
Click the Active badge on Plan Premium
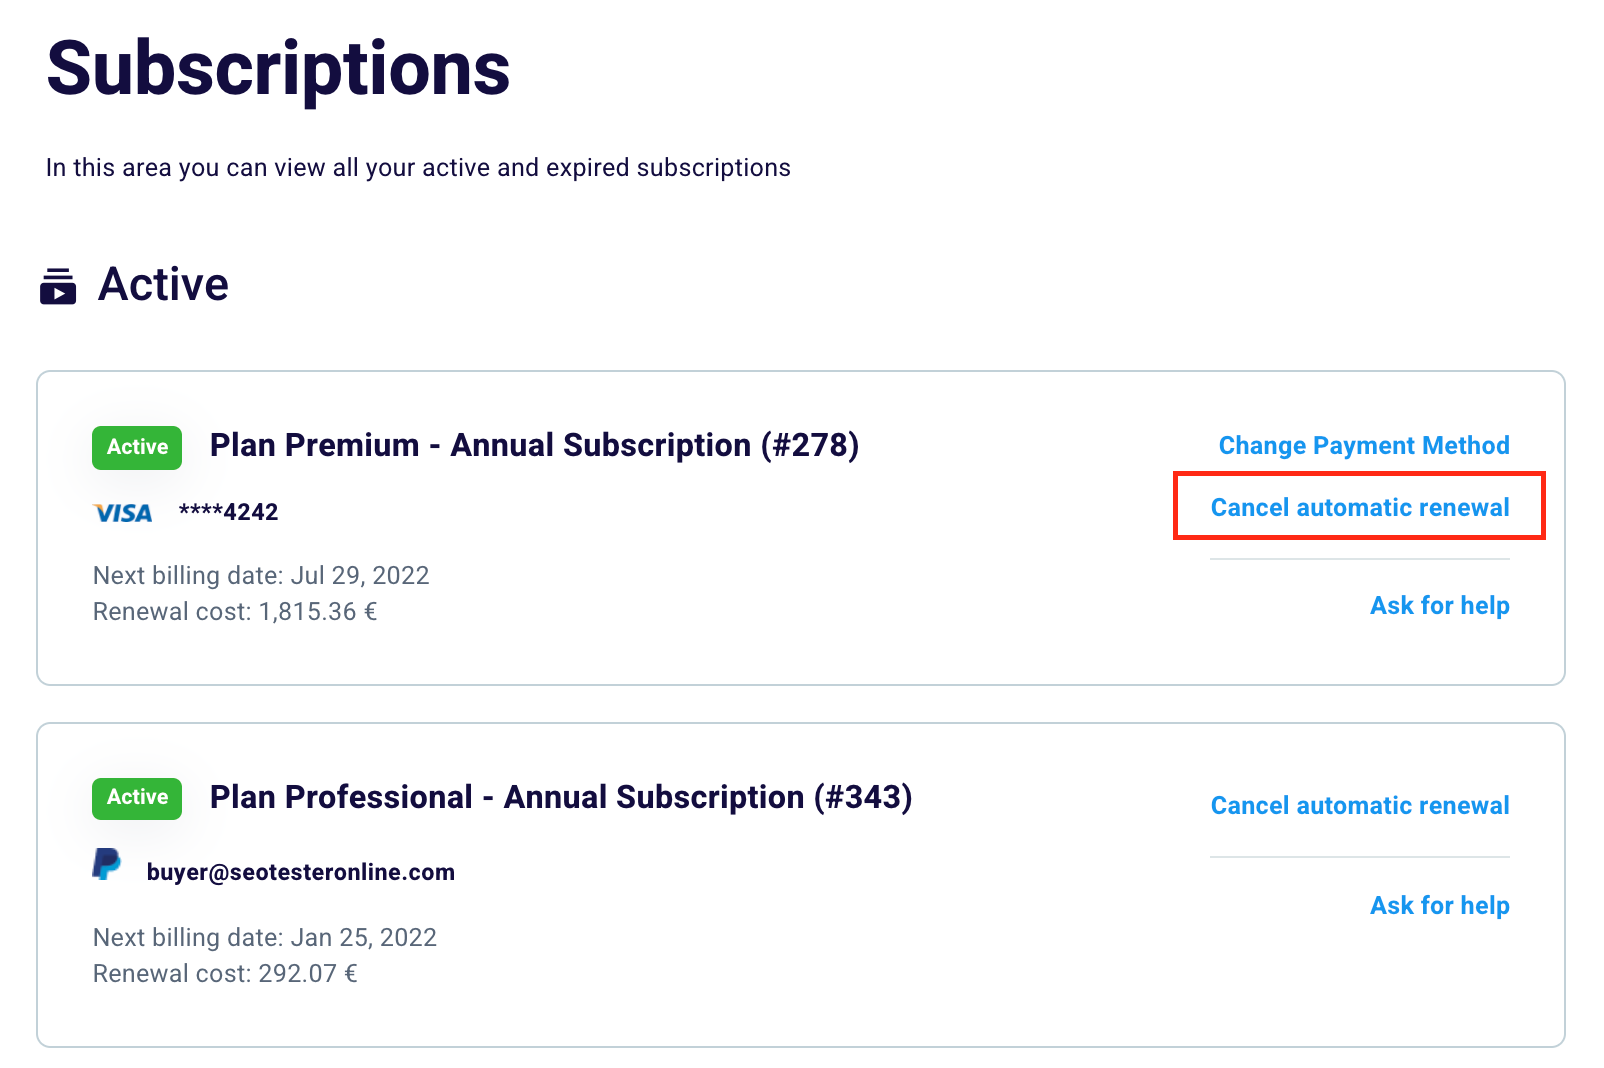(137, 447)
